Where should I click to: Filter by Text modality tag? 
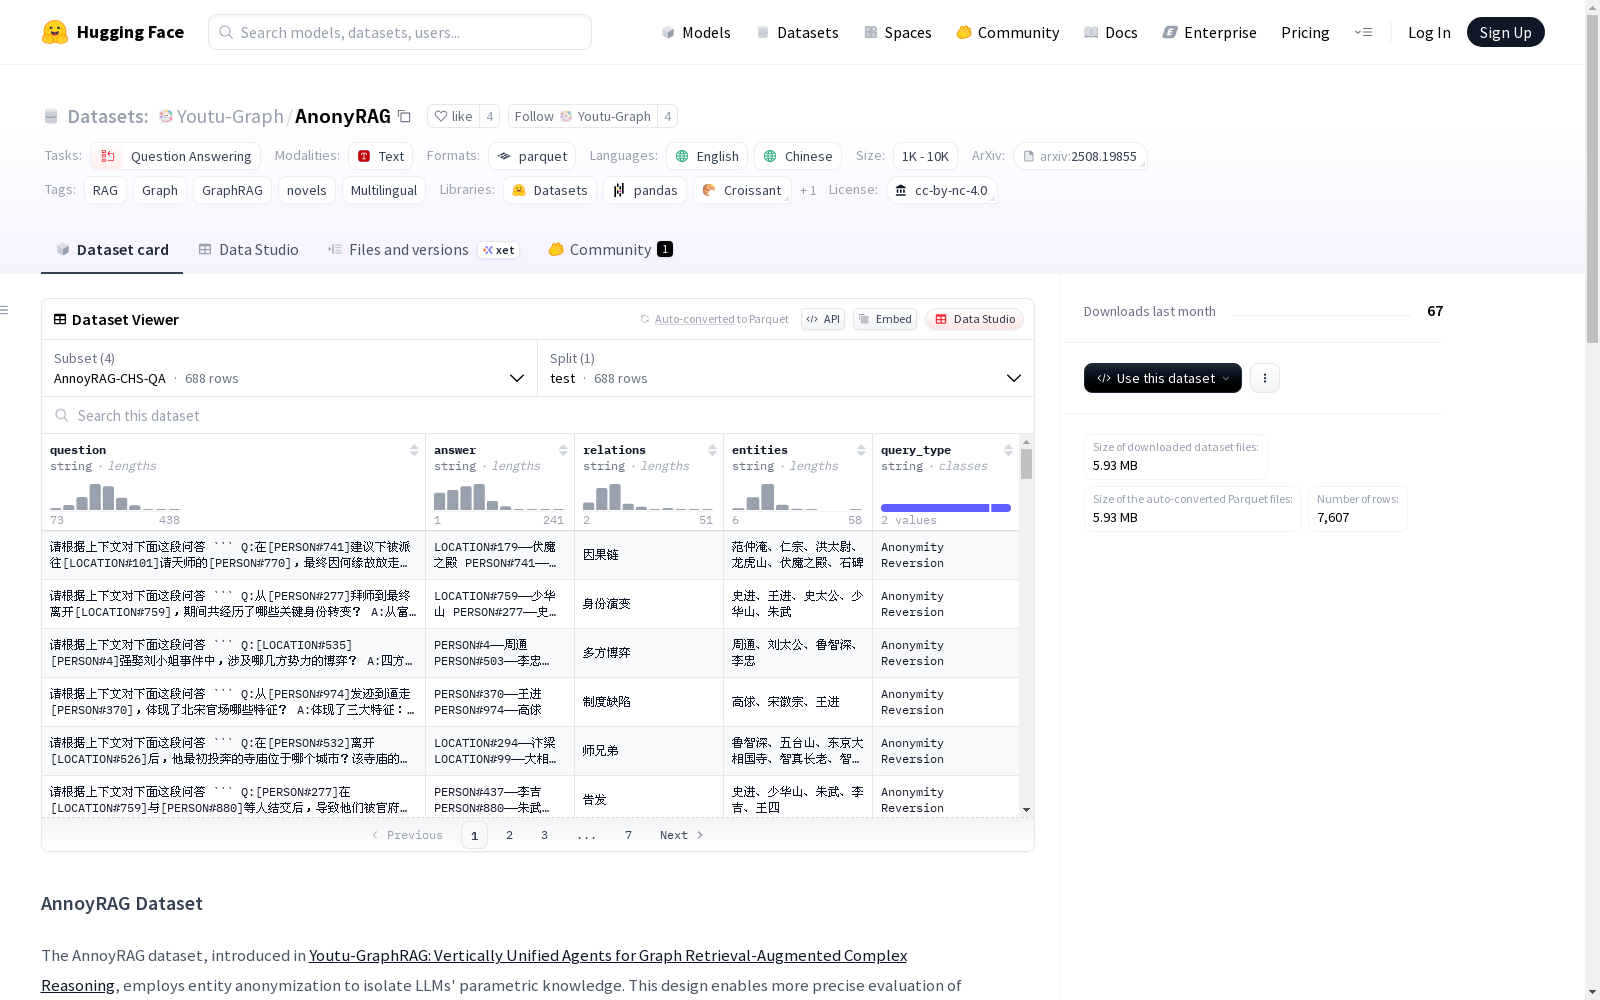pos(381,156)
